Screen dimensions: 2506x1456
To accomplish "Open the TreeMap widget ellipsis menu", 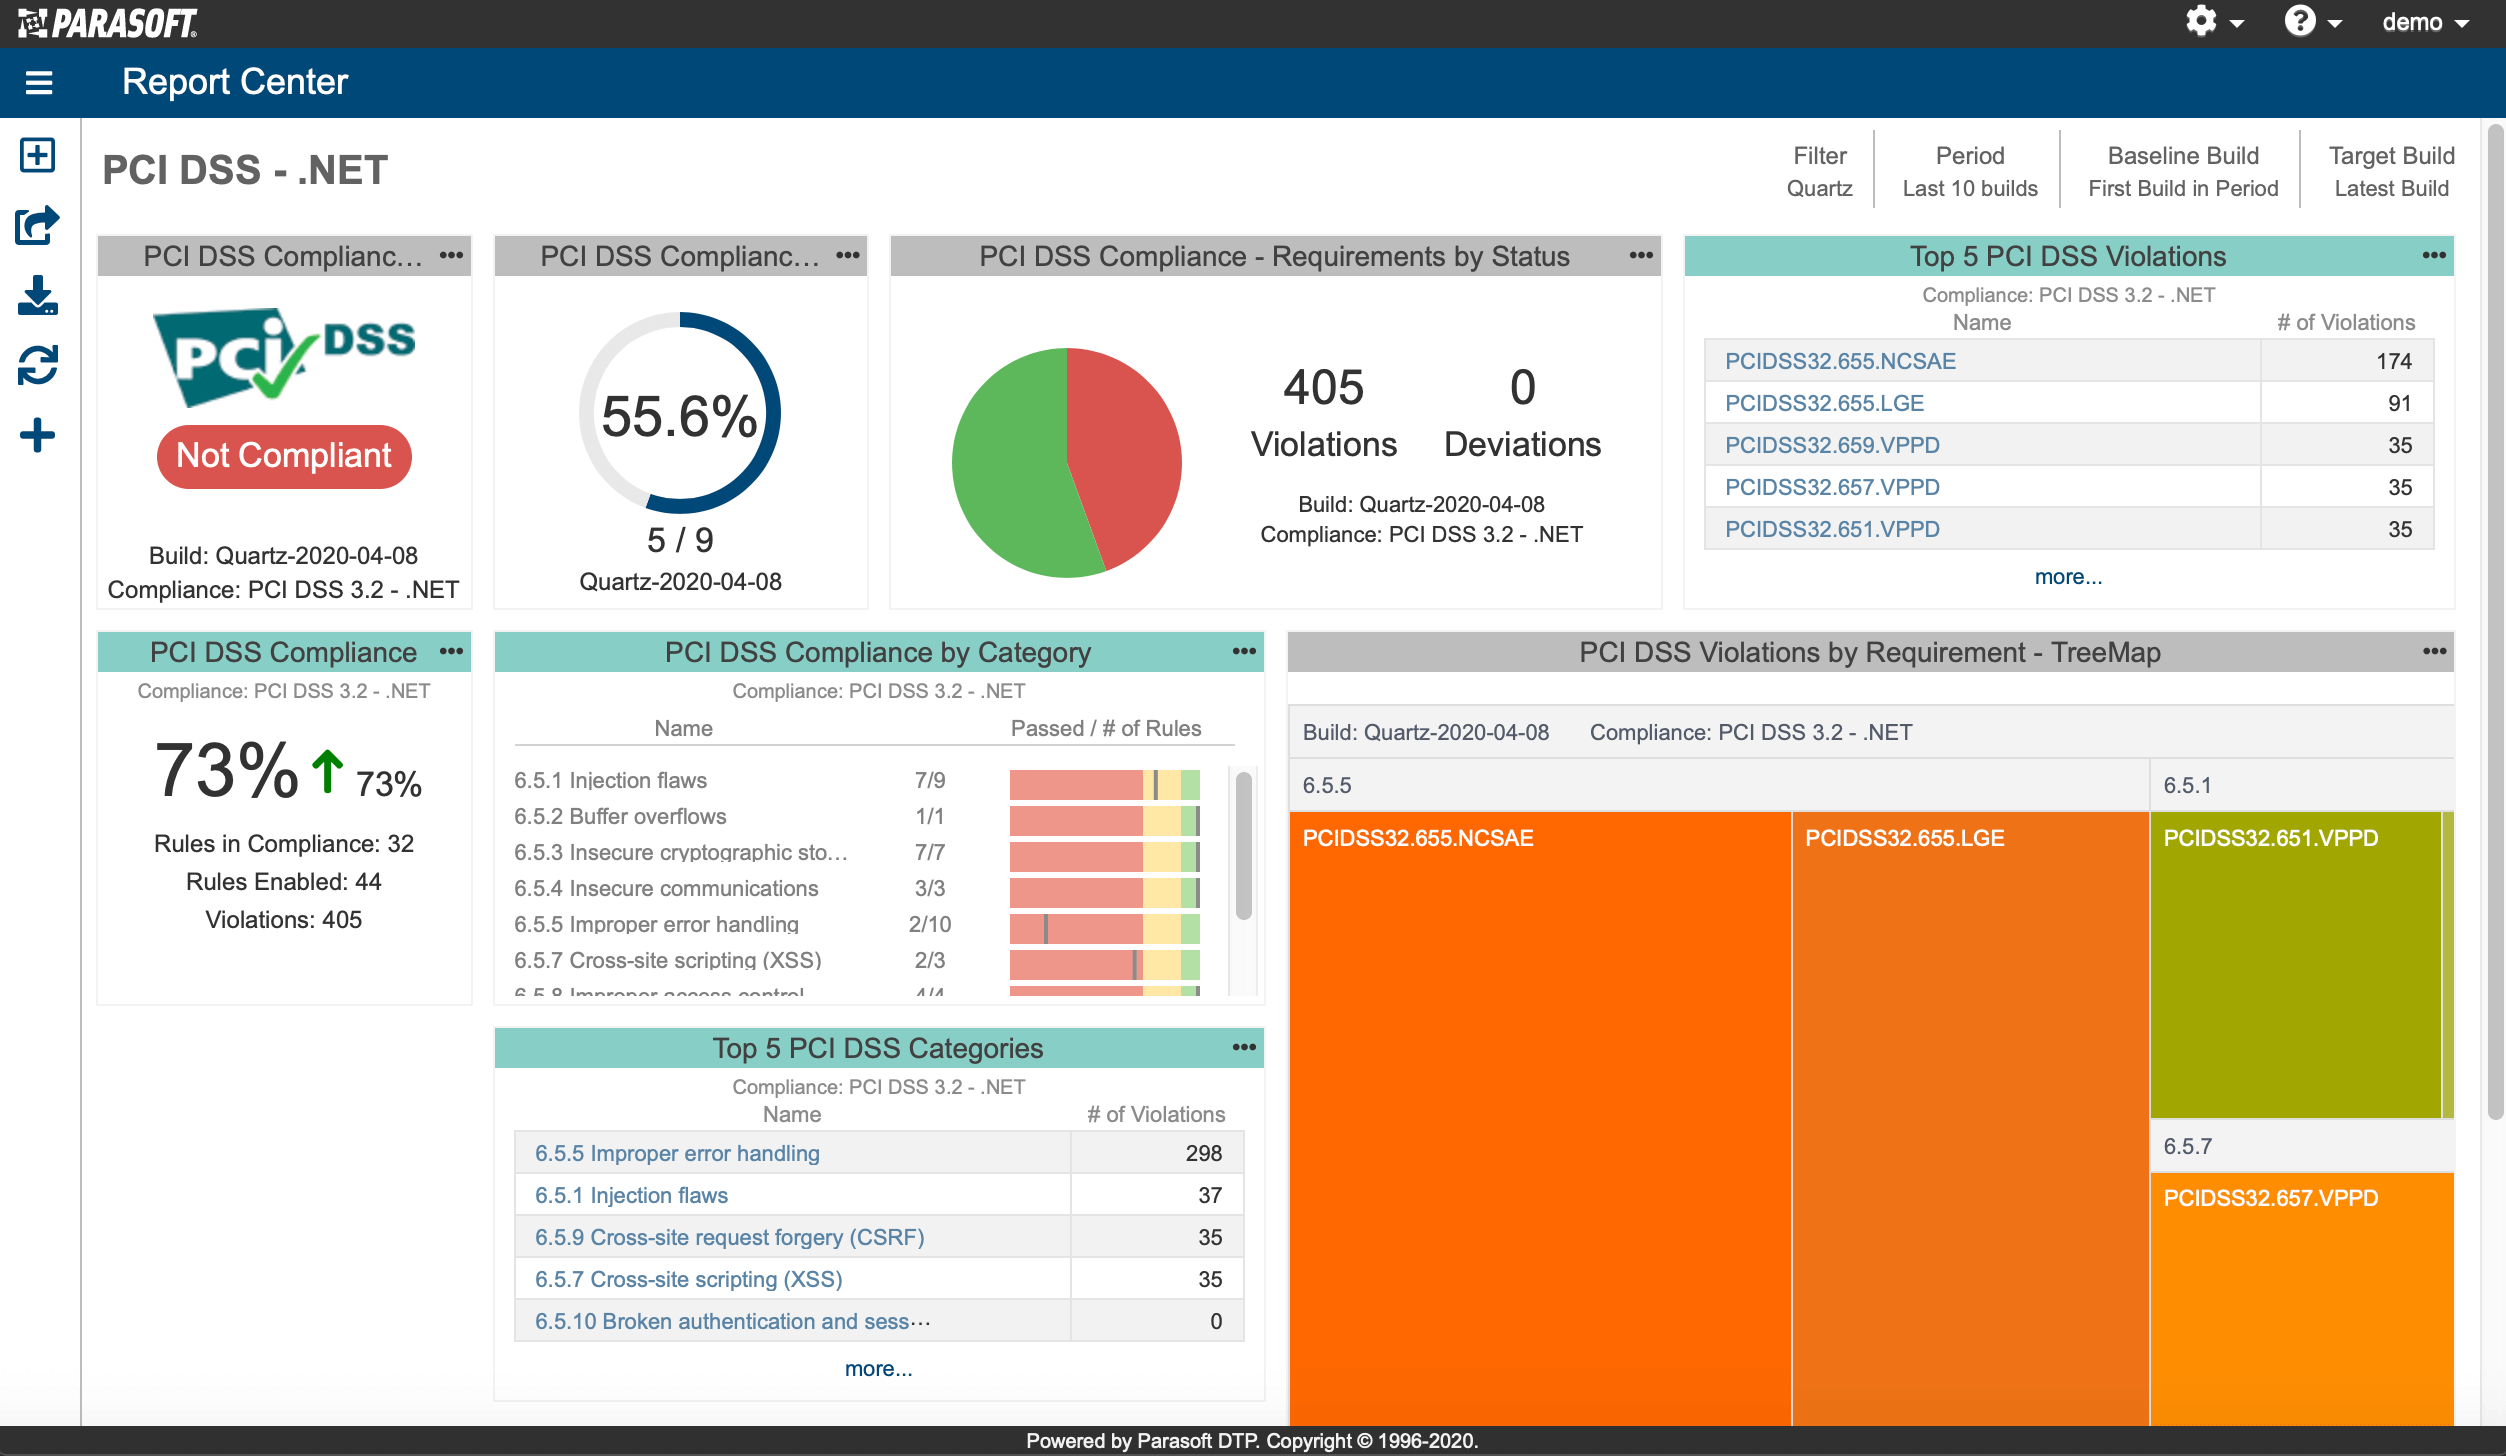I will (2434, 652).
